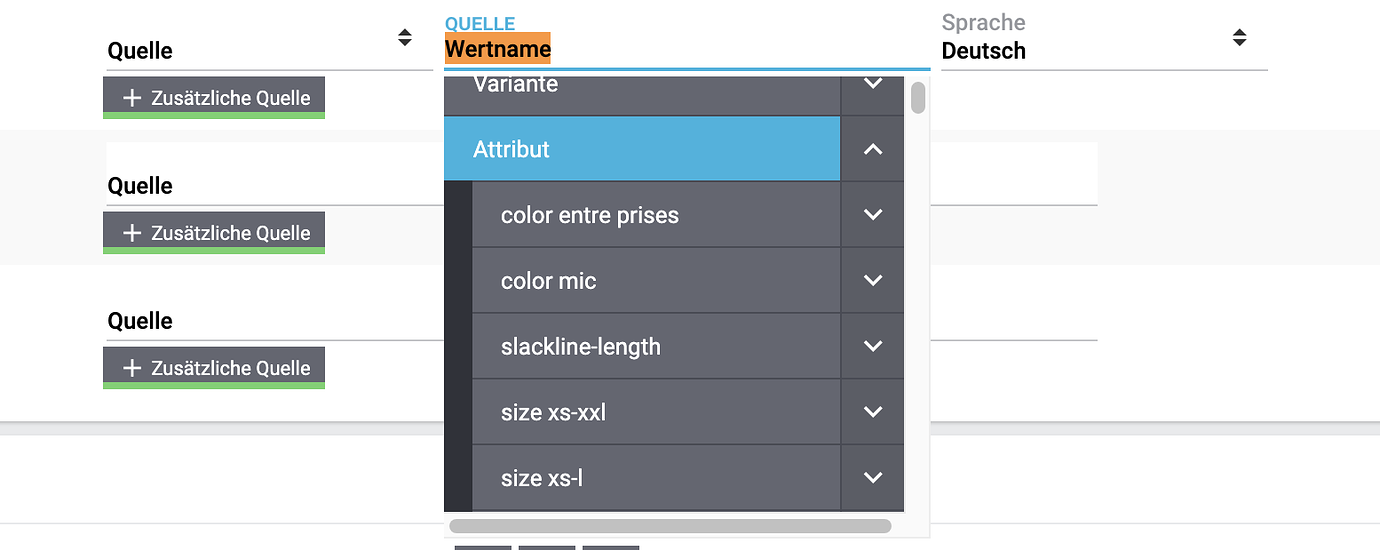The width and height of the screenshot is (1380, 550).
Task: Click the vertical scrollbar of the dropdown list
Action: pyautogui.click(x=918, y=98)
